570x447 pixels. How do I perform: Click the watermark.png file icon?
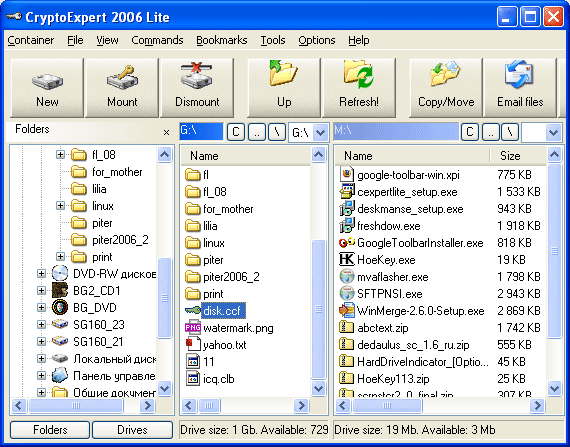click(193, 328)
